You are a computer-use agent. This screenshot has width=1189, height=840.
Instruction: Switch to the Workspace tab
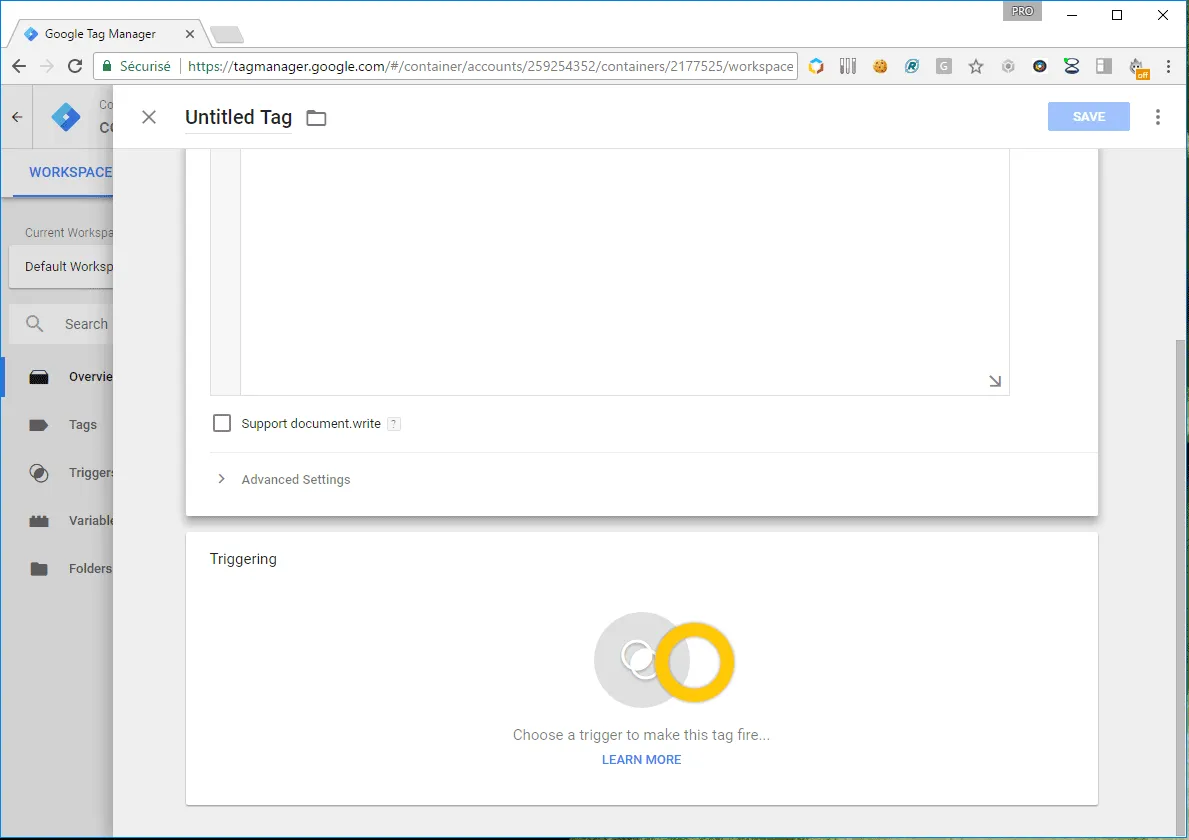[70, 172]
